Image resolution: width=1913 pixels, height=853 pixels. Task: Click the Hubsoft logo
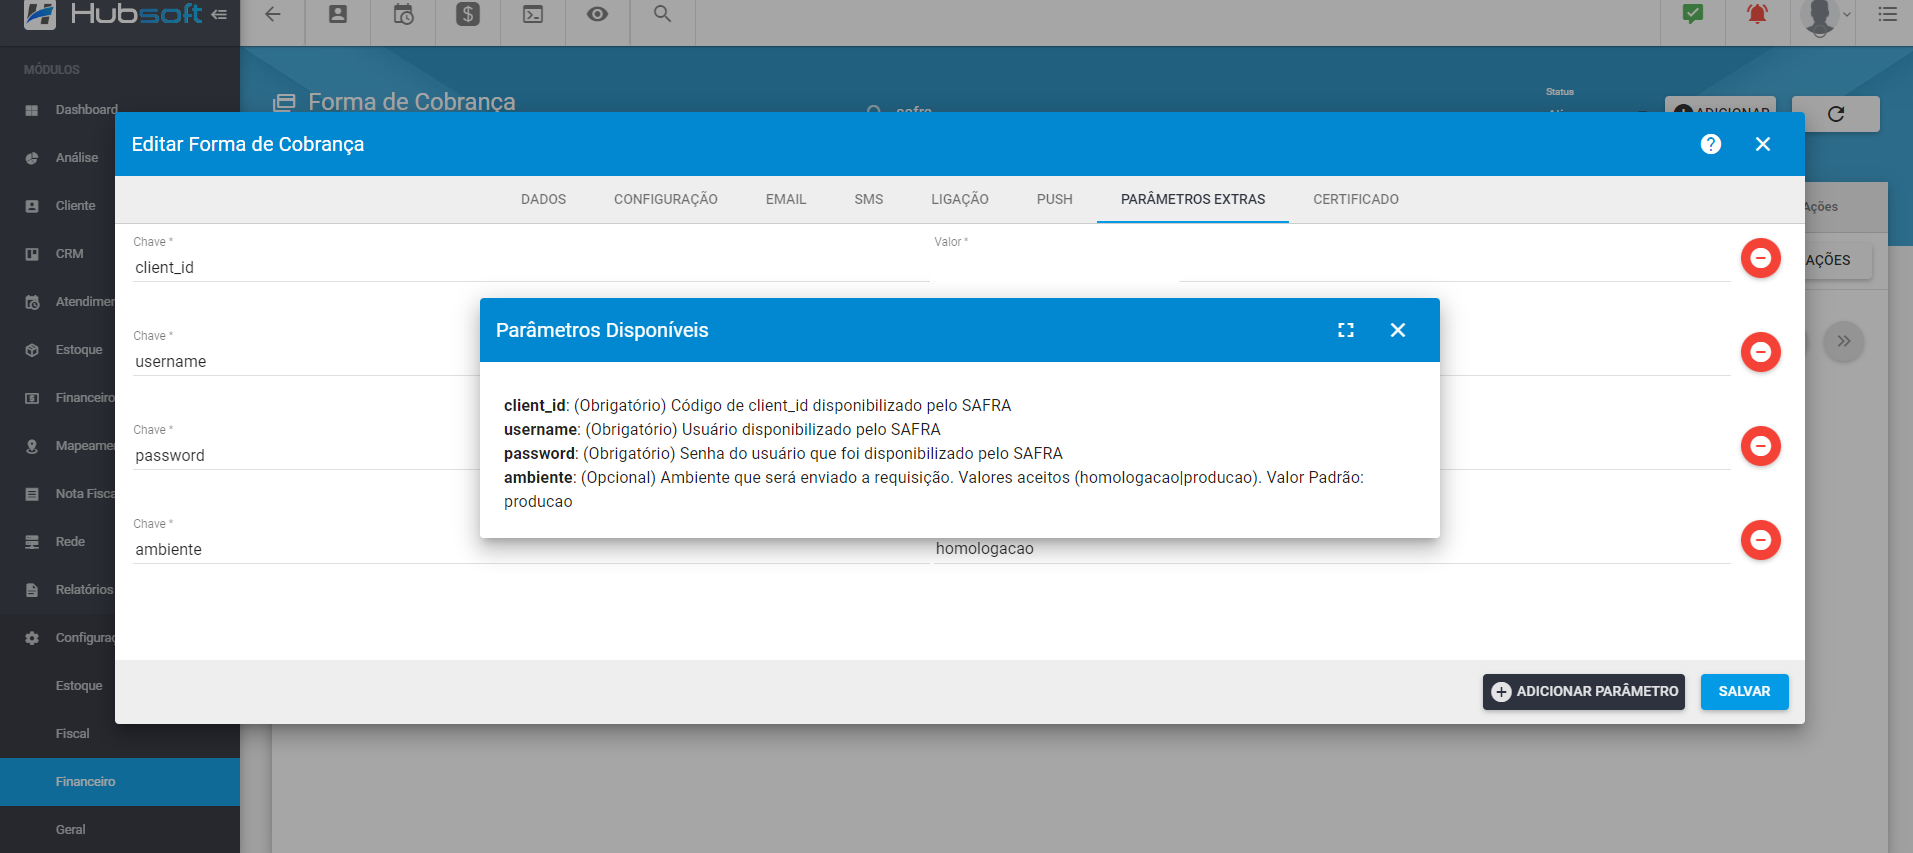click(x=112, y=14)
